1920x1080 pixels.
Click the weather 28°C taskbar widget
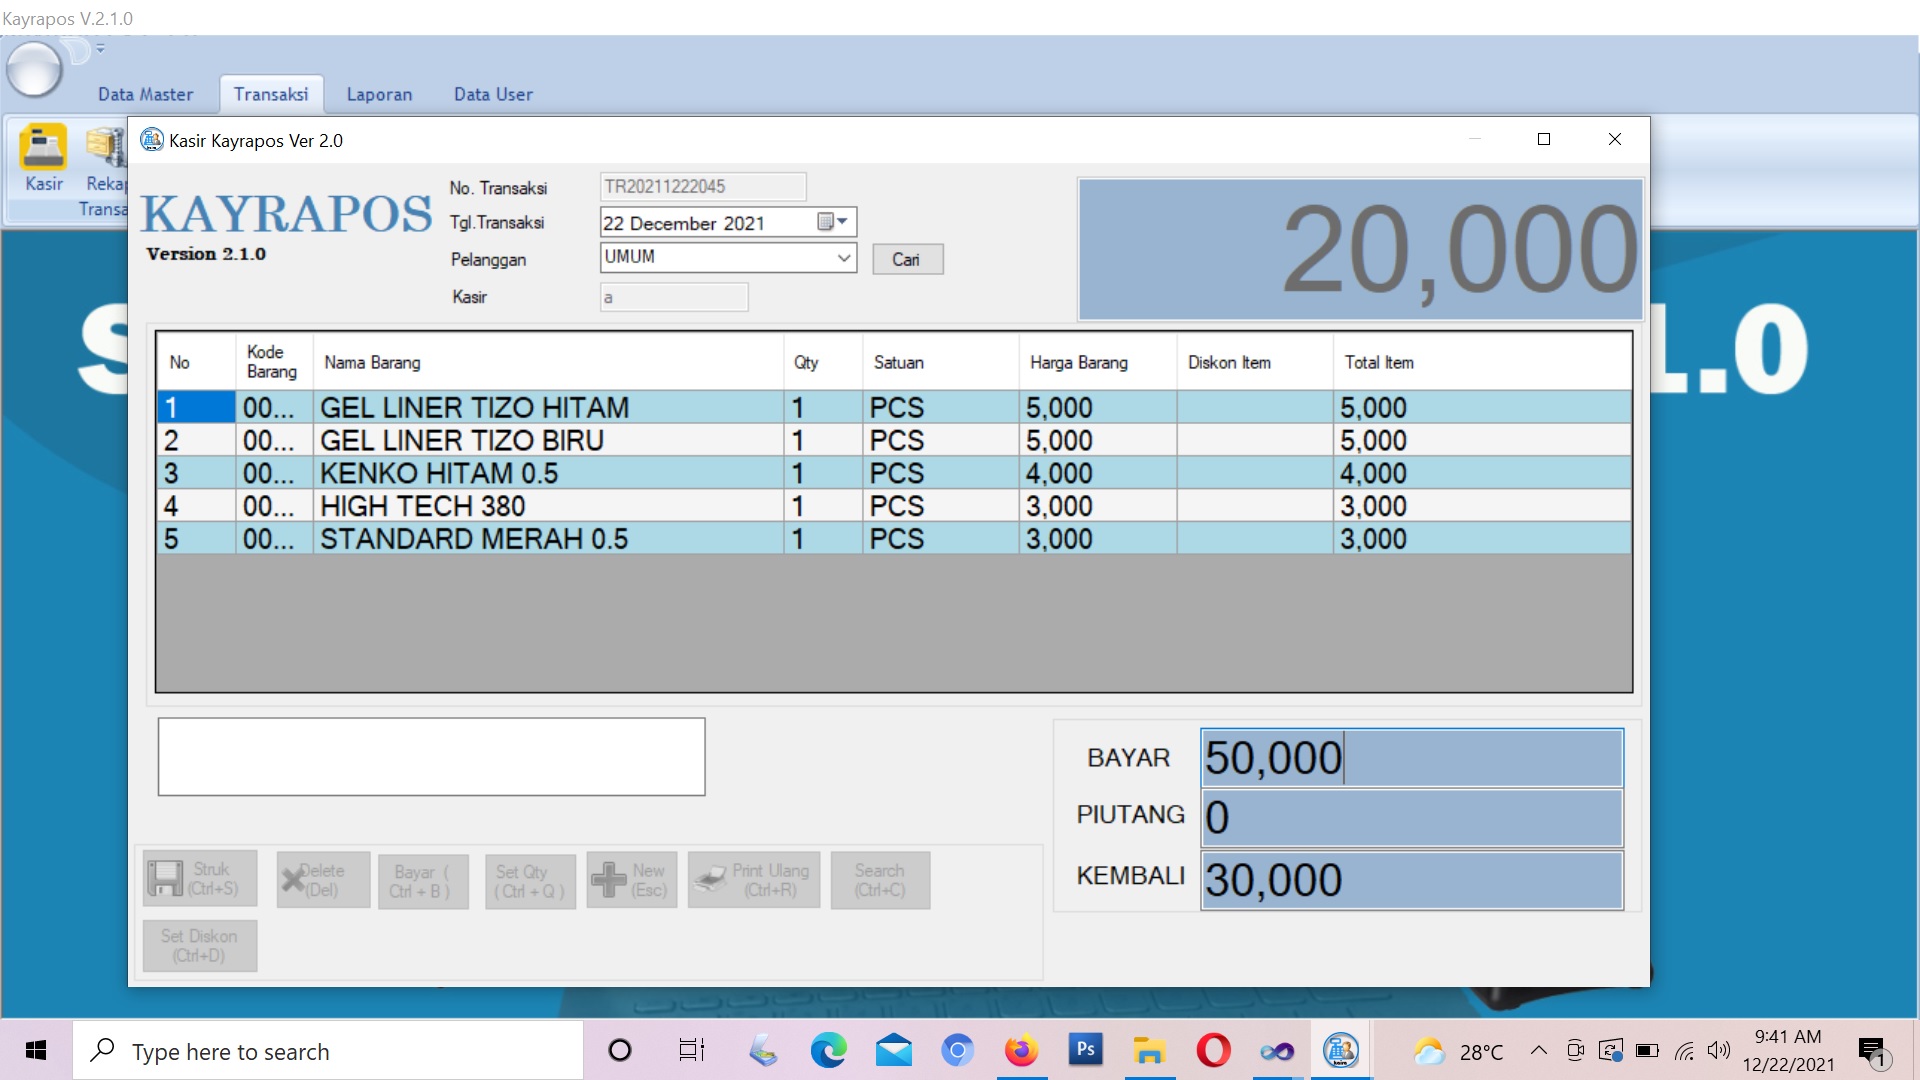point(1458,1051)
